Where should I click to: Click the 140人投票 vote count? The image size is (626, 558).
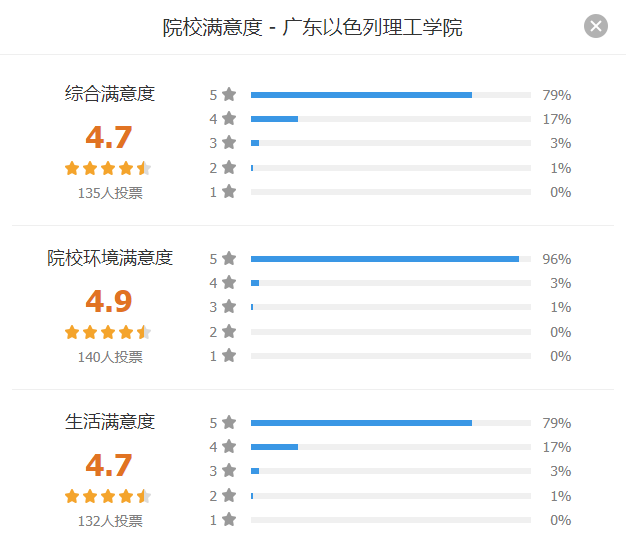[x=110, y=357]
